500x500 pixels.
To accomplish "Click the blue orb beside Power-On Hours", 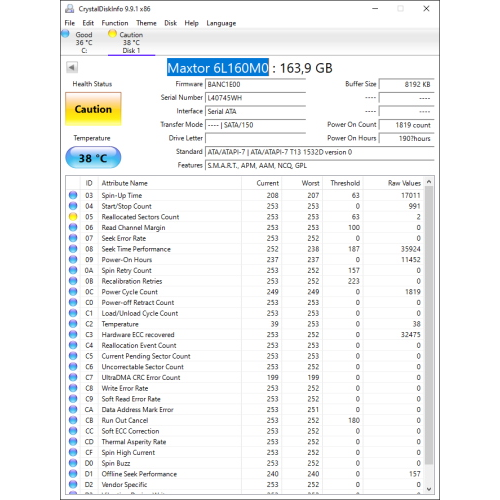I will point(73,260).
